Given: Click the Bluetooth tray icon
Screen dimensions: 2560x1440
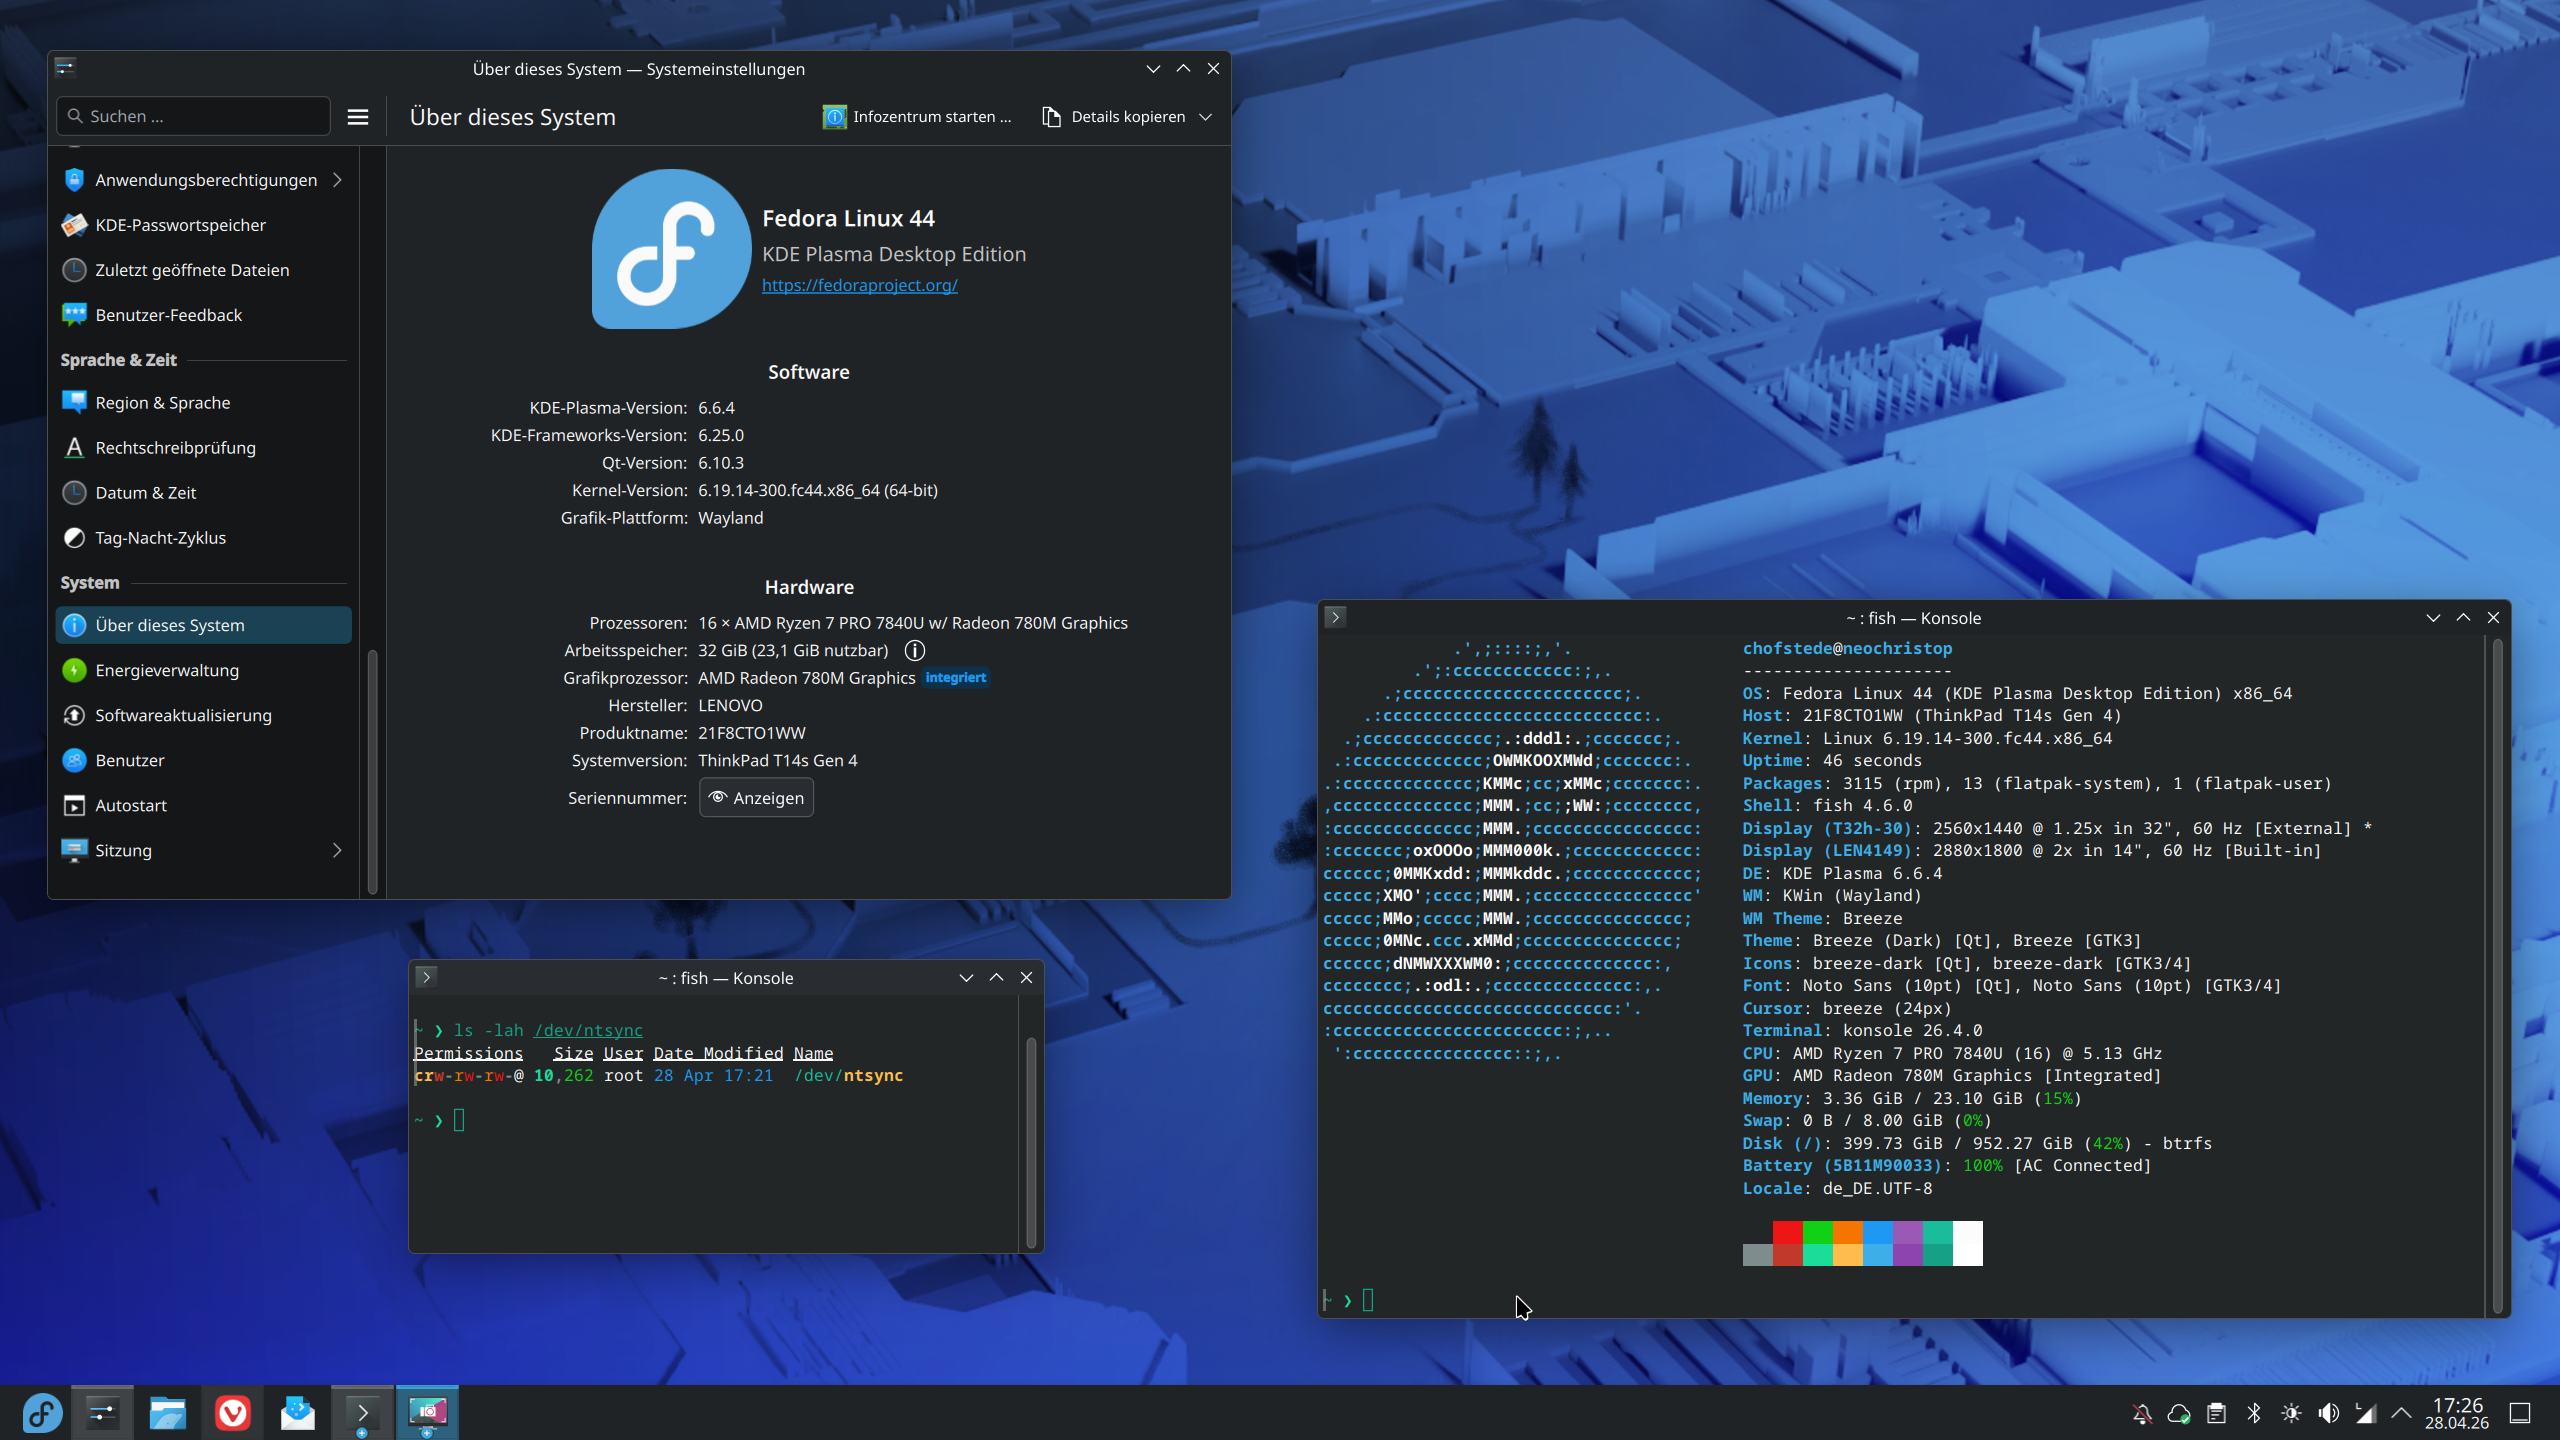Looking at the screenshot, I should (x=2254, y=1413).
